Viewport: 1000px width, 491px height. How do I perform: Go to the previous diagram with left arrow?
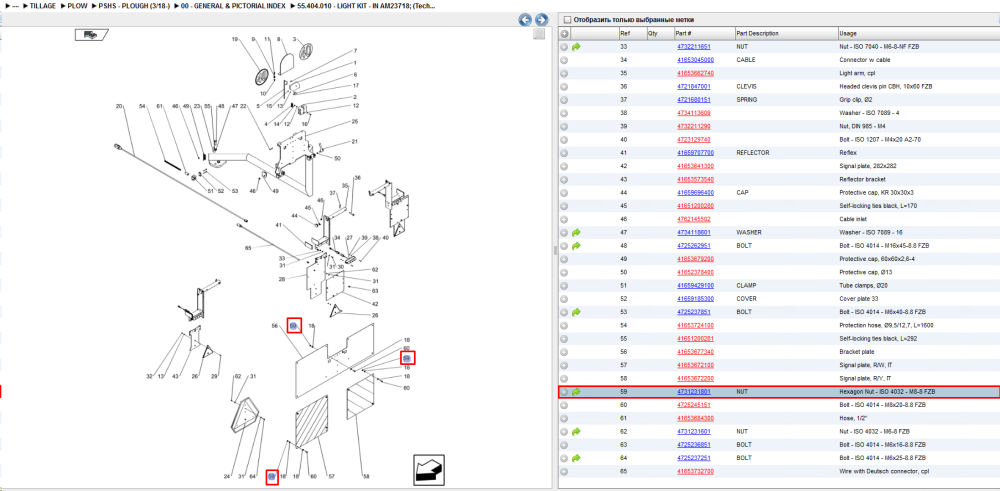(525, 20)
